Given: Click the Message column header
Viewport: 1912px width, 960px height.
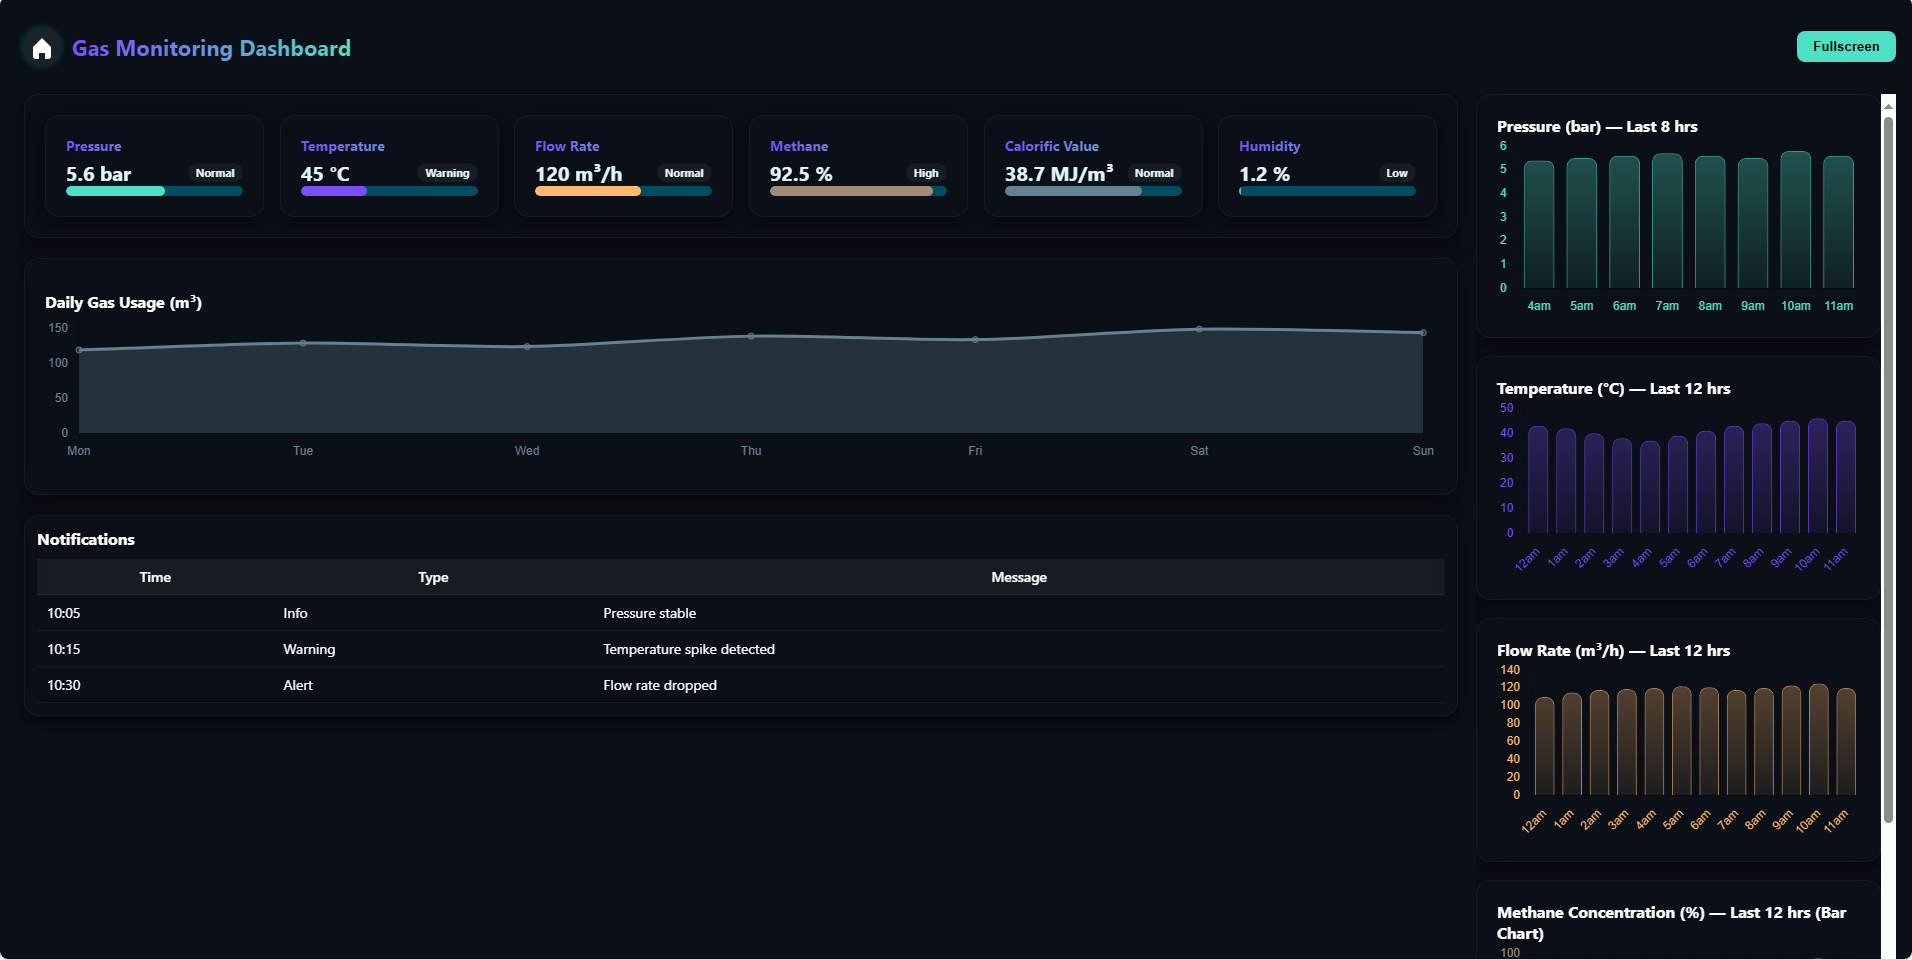Looking at the screenshot, I should coord(1018,577).
